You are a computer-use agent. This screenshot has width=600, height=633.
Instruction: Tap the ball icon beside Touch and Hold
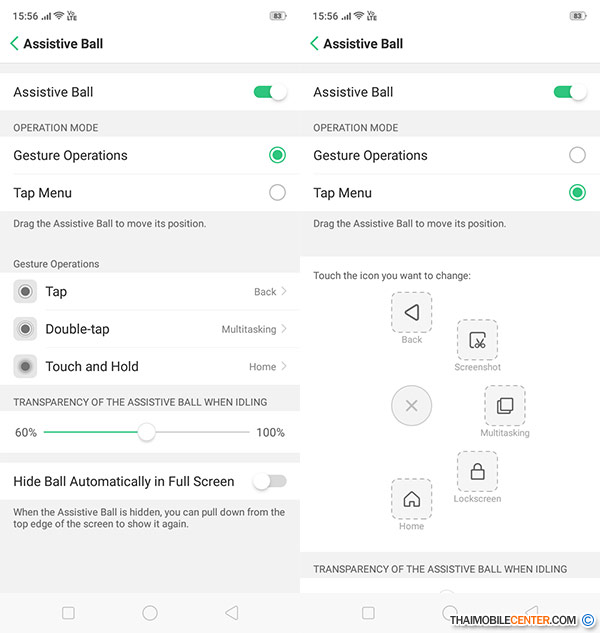[25, 366]
